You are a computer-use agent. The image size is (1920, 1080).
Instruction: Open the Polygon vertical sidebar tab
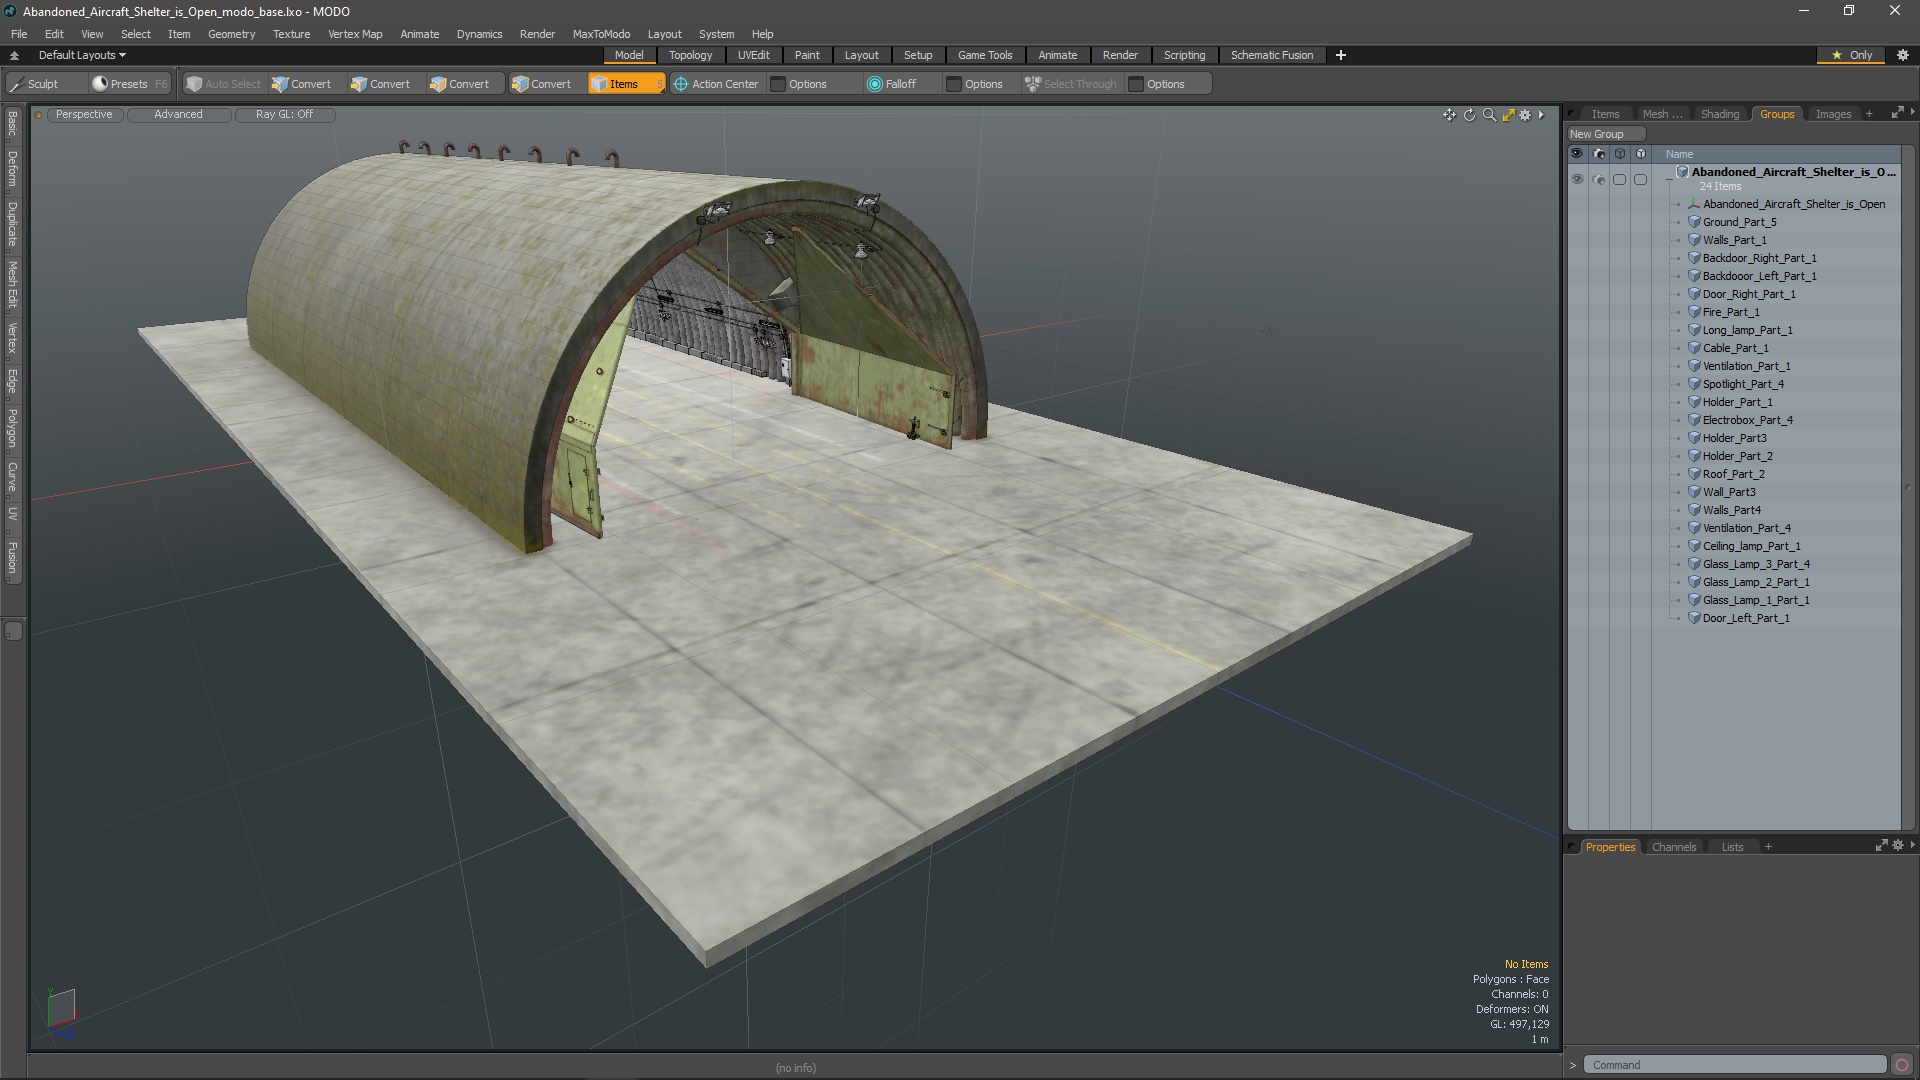tap(12, 428)
